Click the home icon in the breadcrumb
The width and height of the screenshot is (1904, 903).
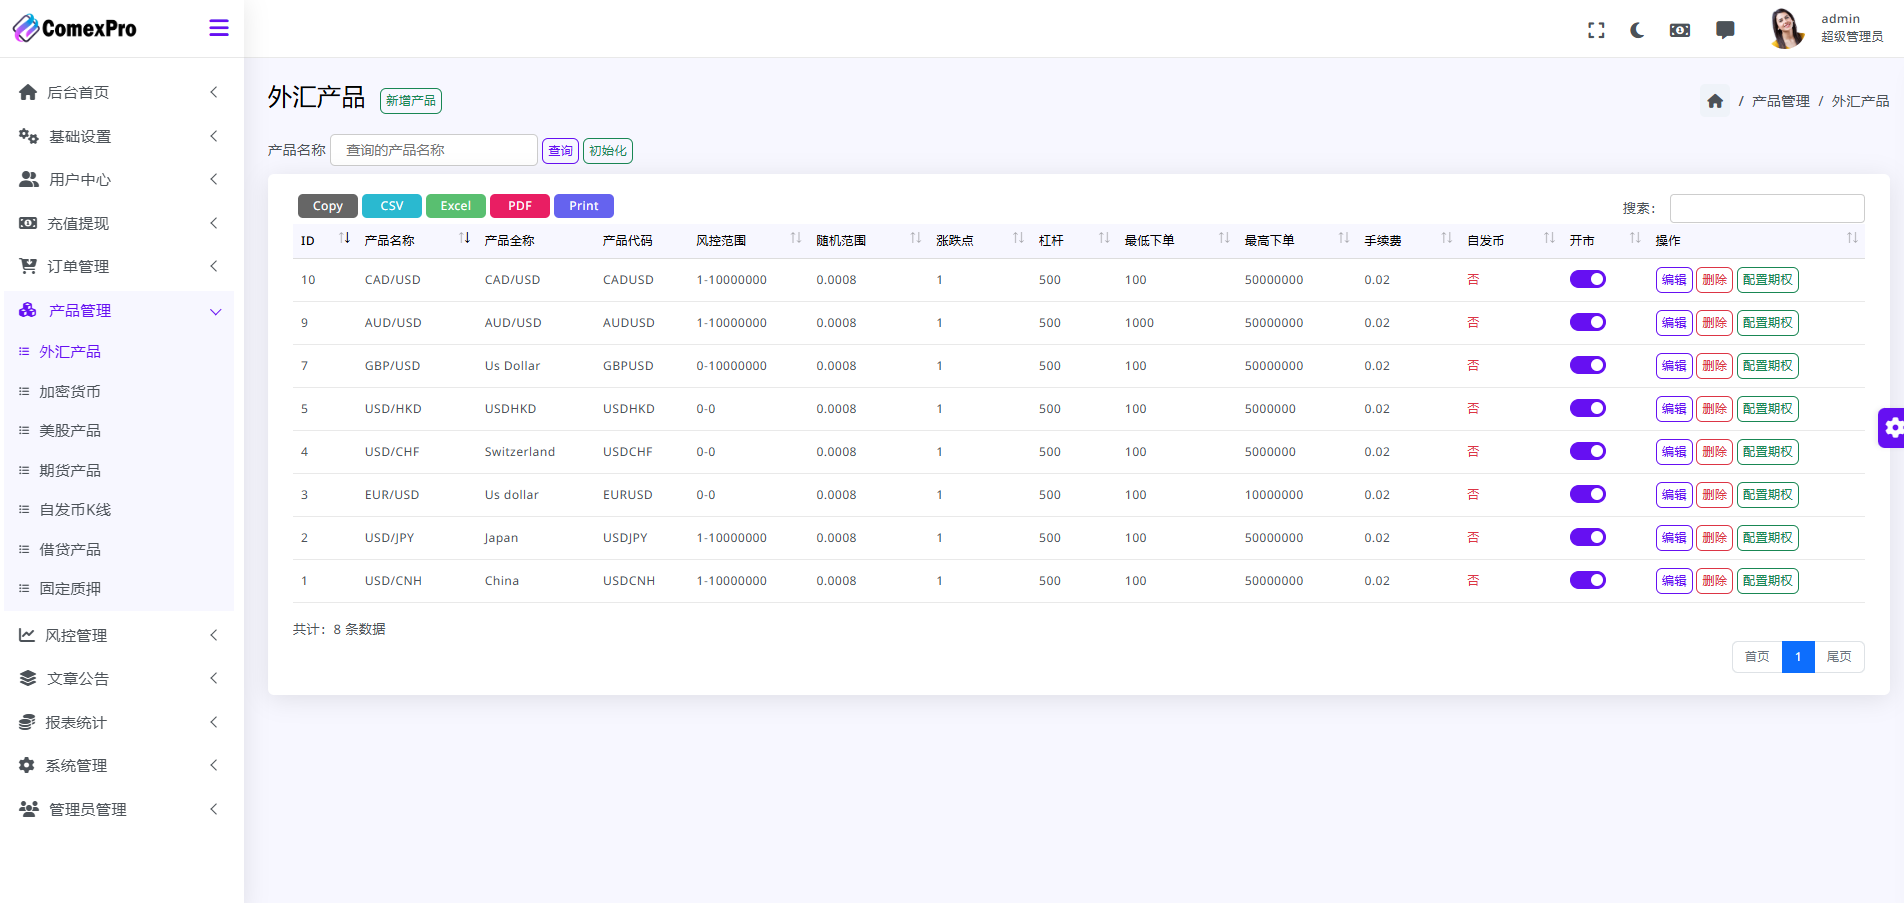[1715, 101]
